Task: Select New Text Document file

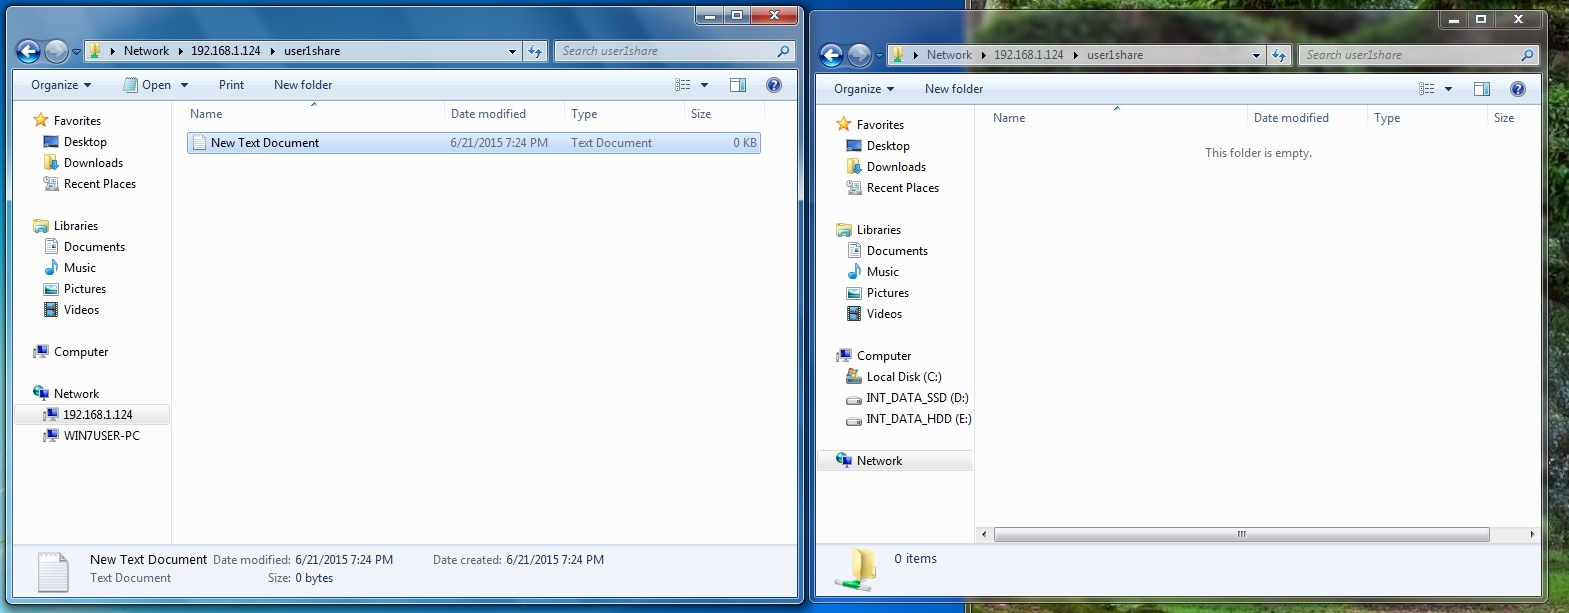Action: pyautogui.click(x=474, y=143)
